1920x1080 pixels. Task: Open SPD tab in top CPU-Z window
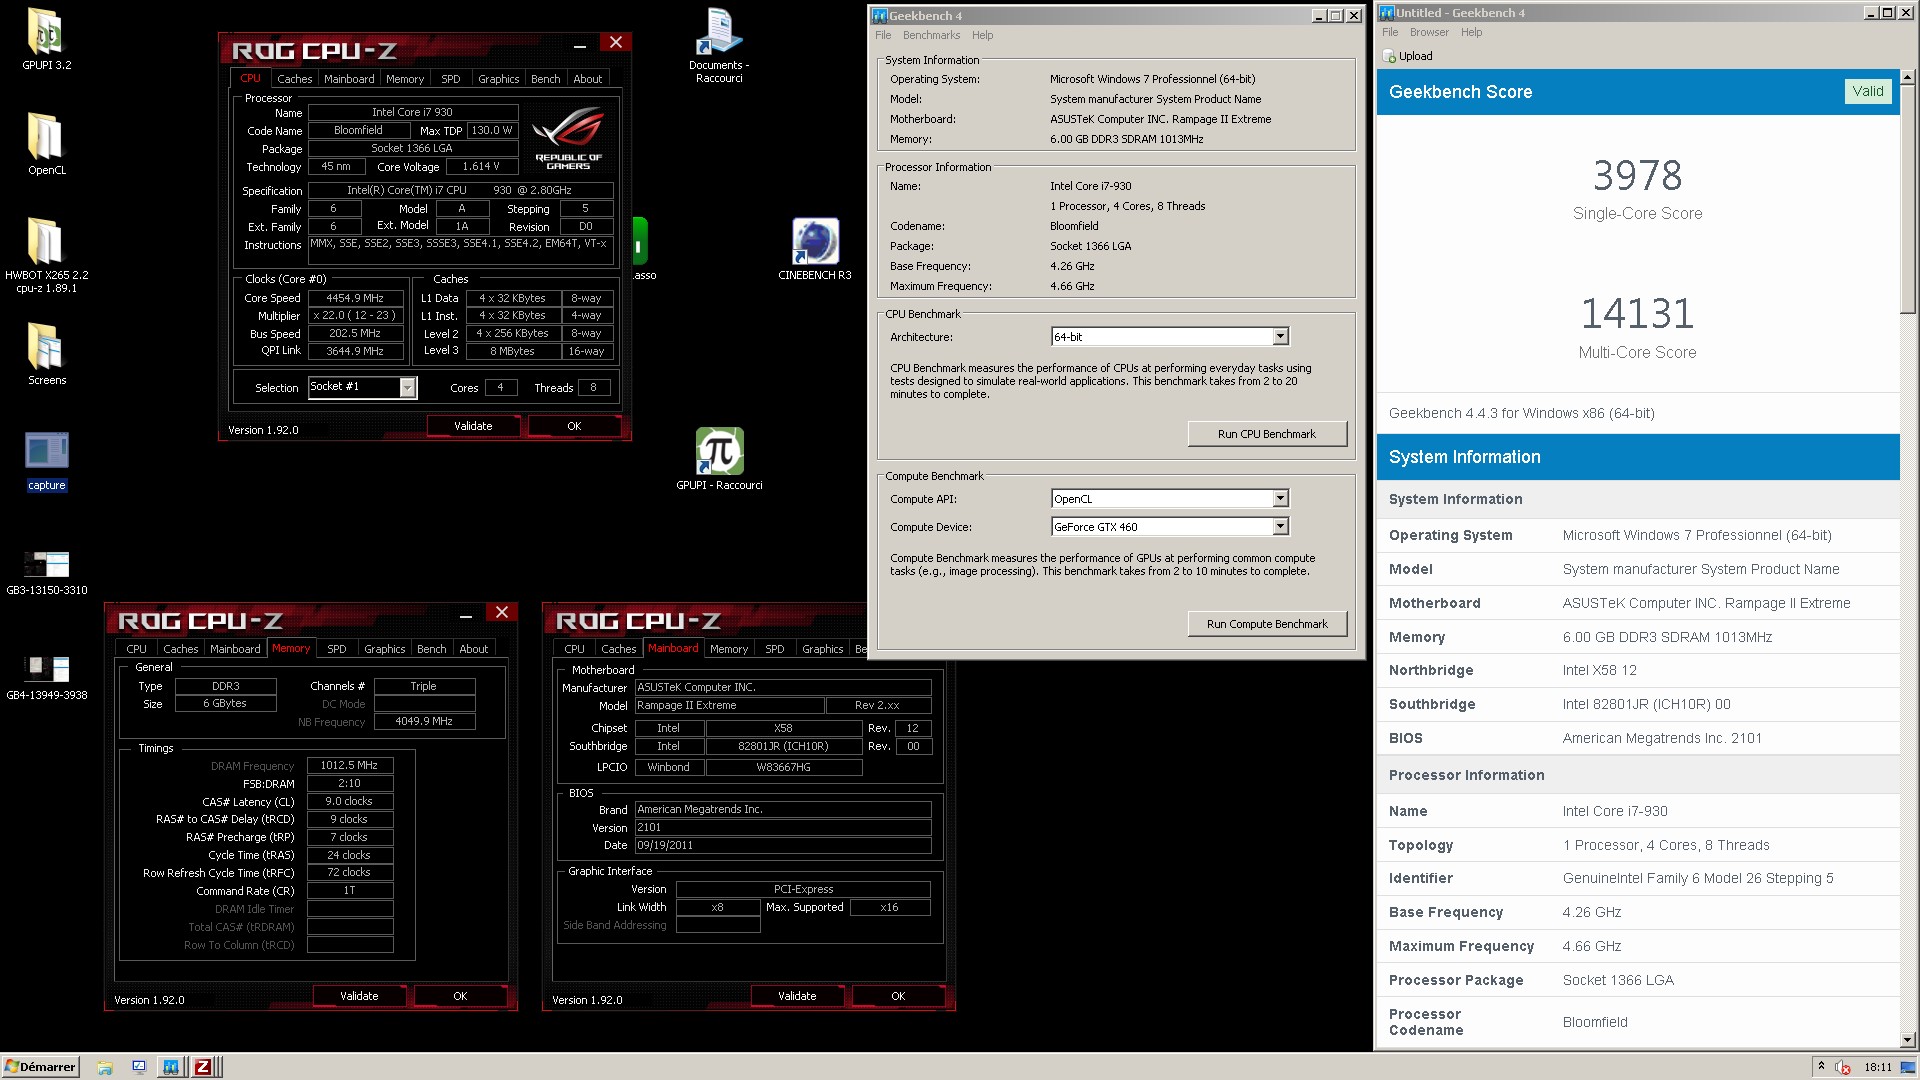[451, 79]
